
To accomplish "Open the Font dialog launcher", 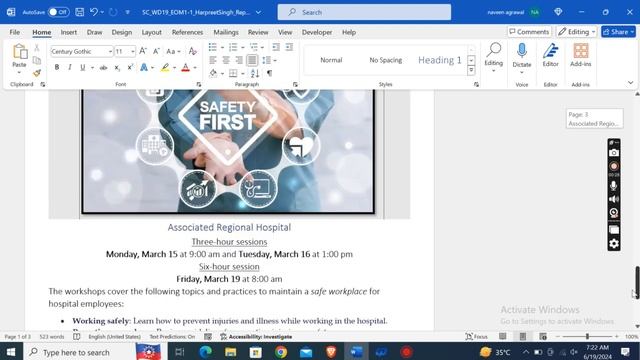I will point(199,84).
